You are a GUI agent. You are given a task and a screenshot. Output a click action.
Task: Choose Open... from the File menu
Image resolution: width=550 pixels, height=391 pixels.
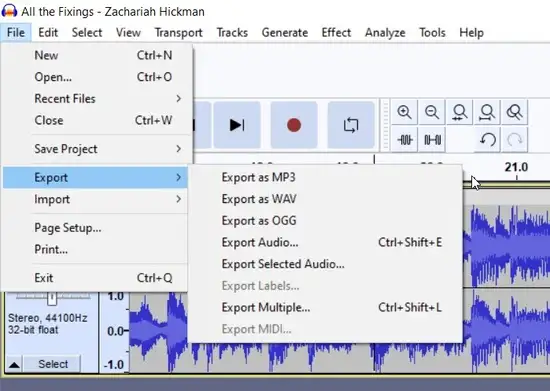click(95, 77)
